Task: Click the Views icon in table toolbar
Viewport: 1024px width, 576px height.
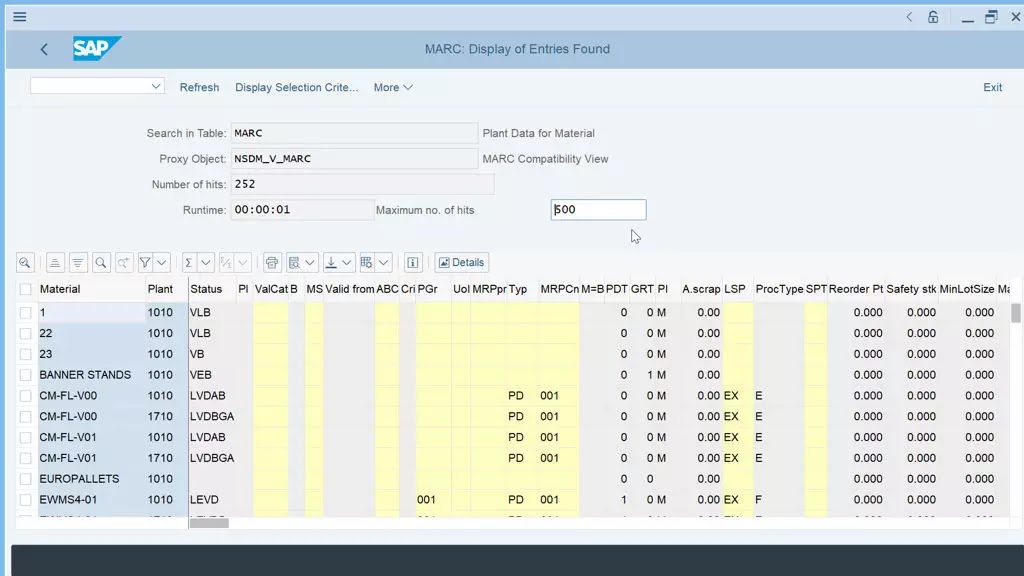Action: point(294,263)
